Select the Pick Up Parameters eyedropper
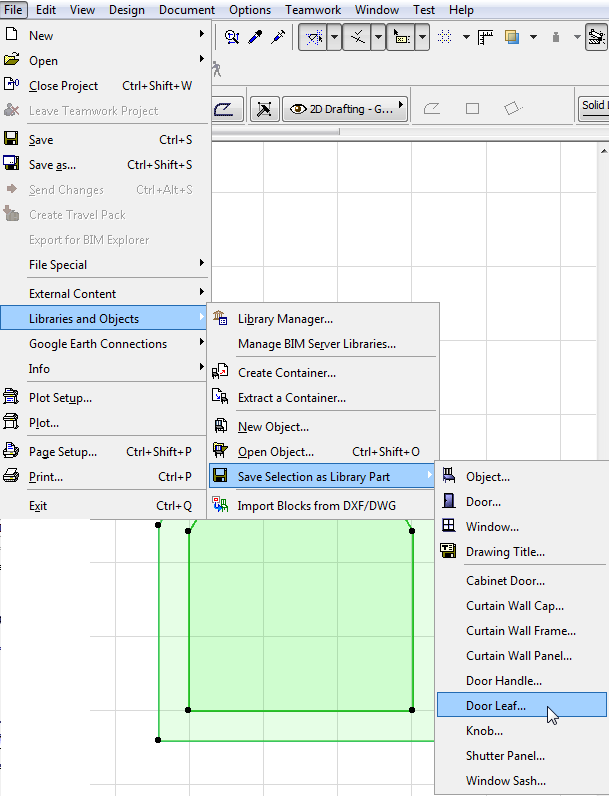This screenshot has height=796, width=609. [x=255, y=37]
